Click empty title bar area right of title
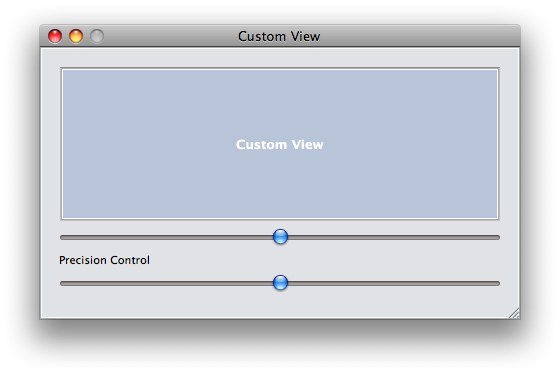 [x=418, y=36]
